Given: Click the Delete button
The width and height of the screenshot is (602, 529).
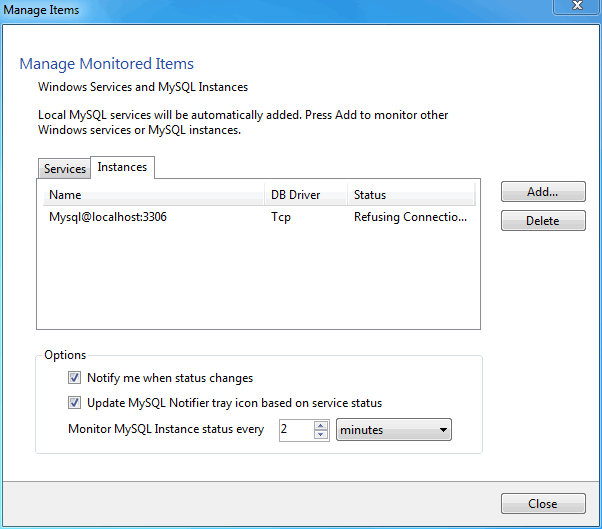Looking at the screenshot, I should [543, 221].
